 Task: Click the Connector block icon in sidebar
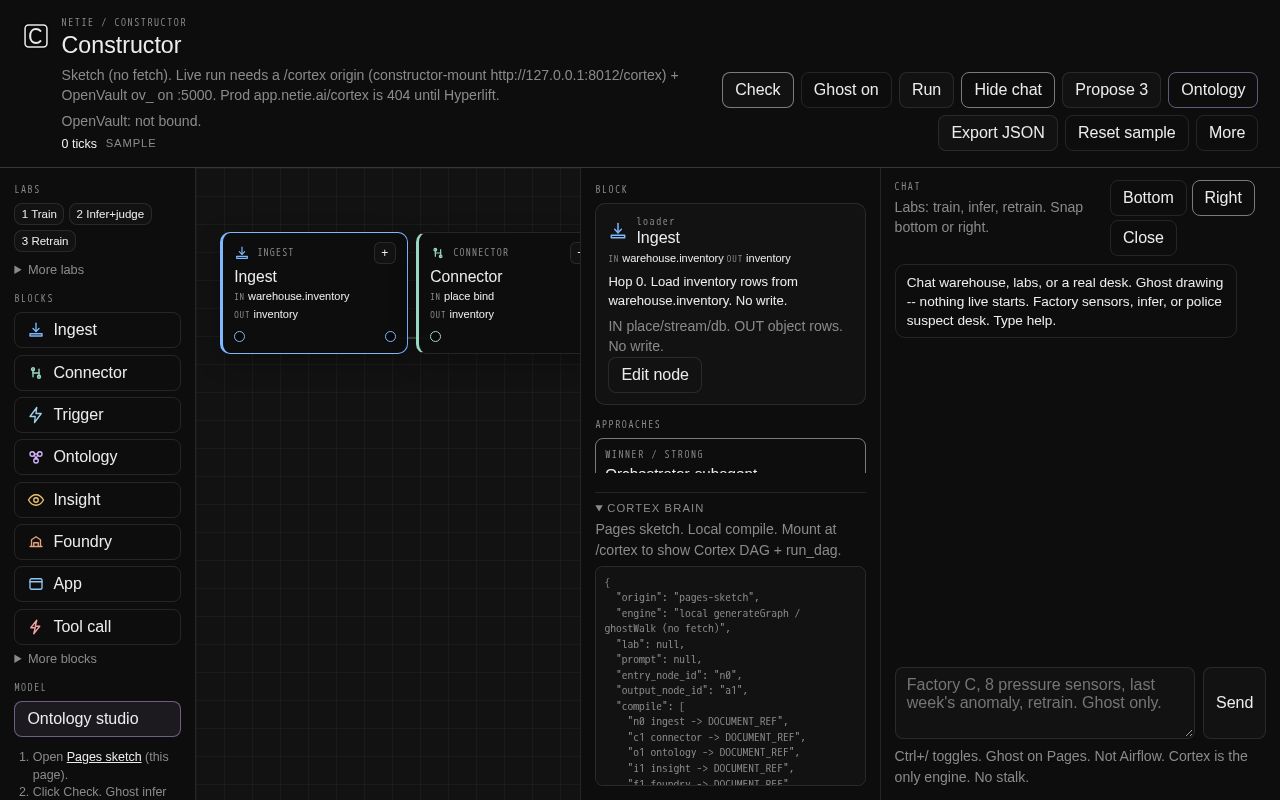point(36,373)
